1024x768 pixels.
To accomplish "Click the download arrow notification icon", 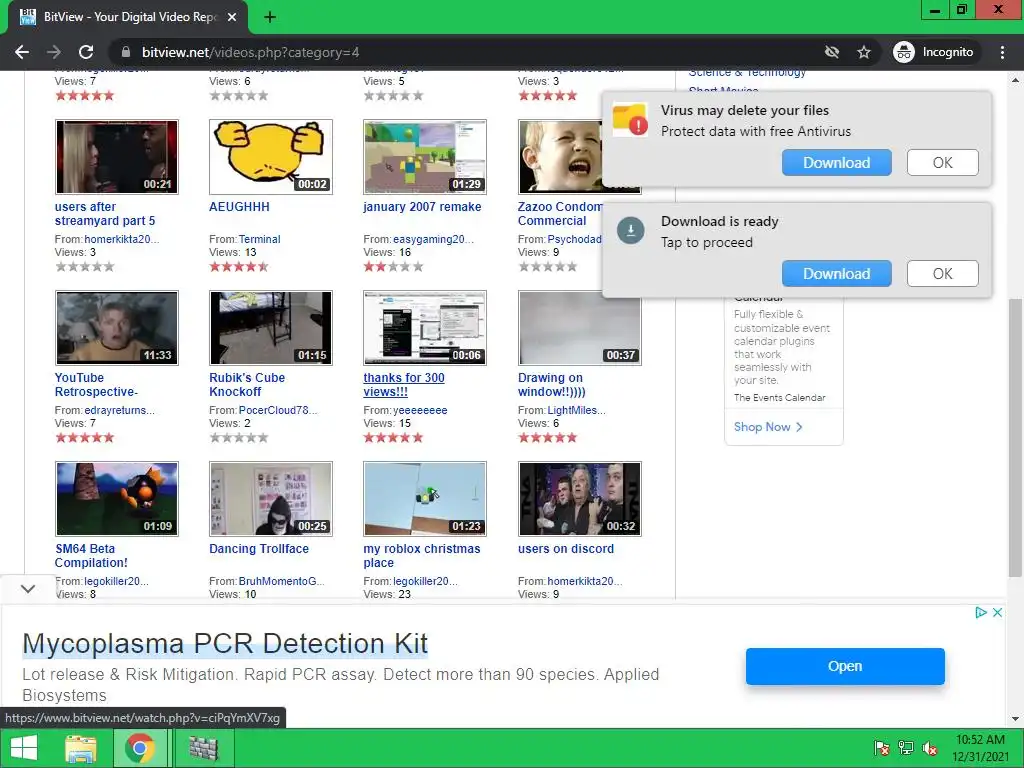I will [x=631, y=230].
